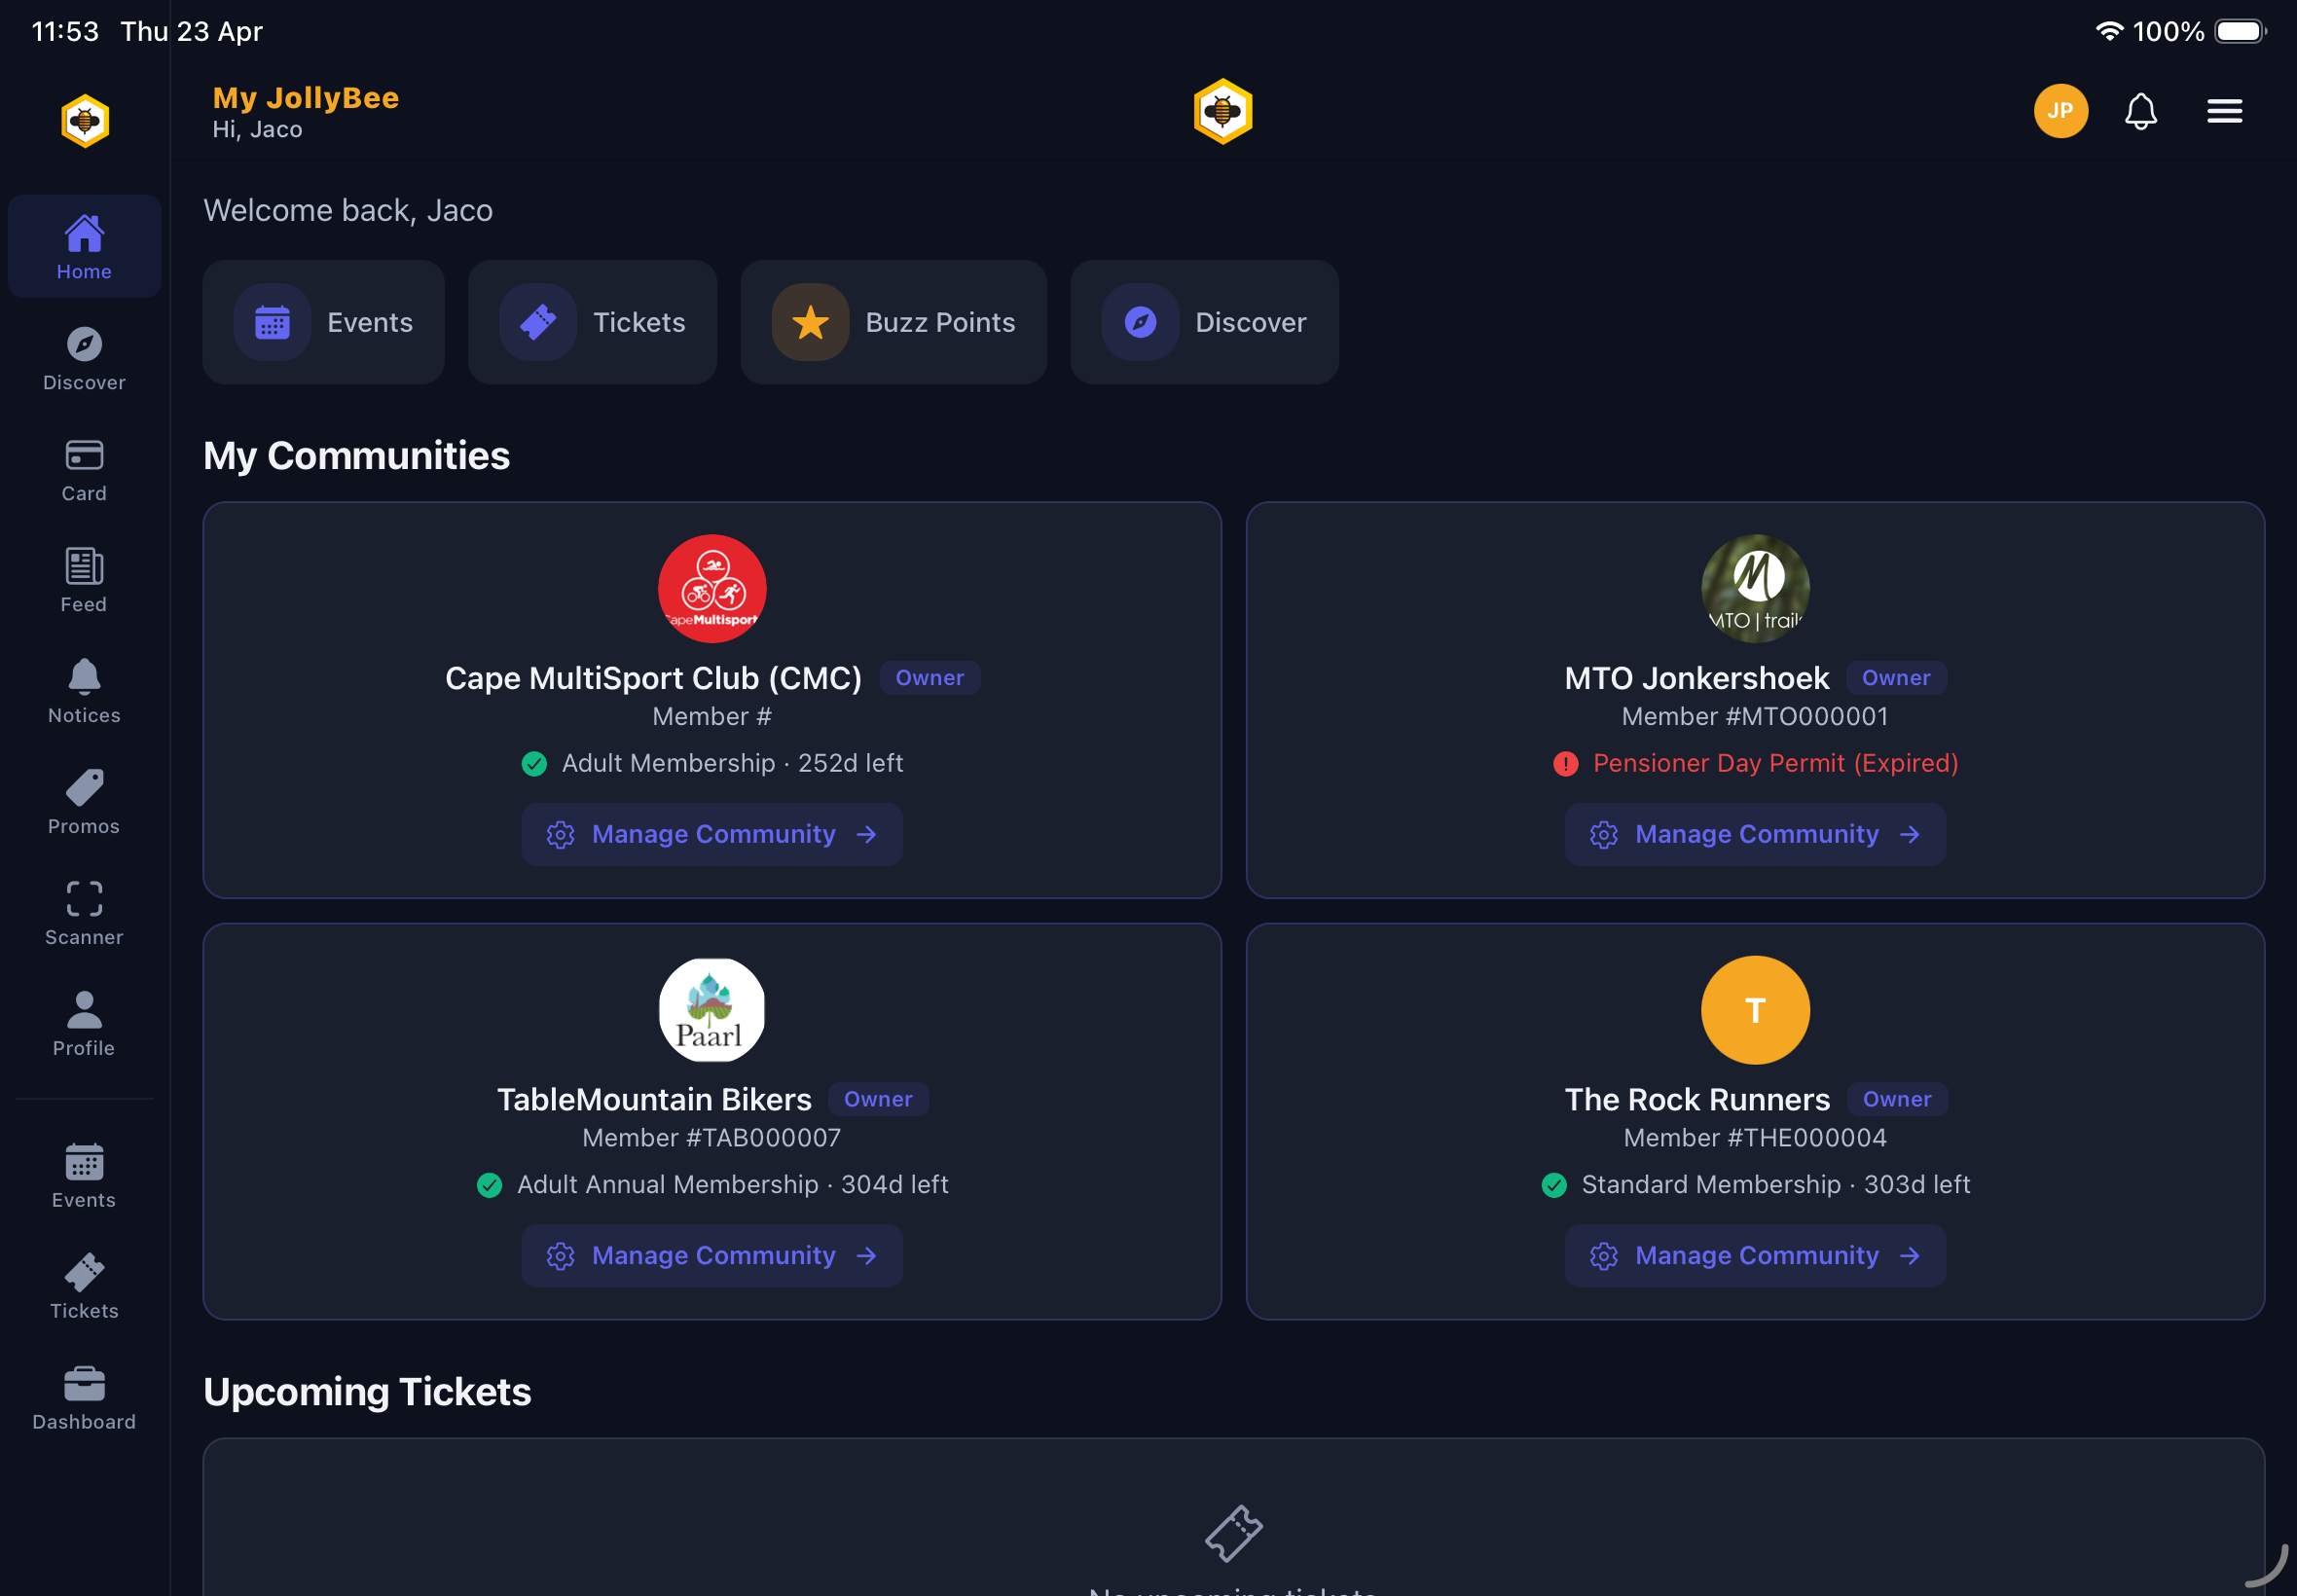The image size is (2297, 1596).
Task: Open the hamburger menu
Action: pyautogui.click(x=2223, y=111)
